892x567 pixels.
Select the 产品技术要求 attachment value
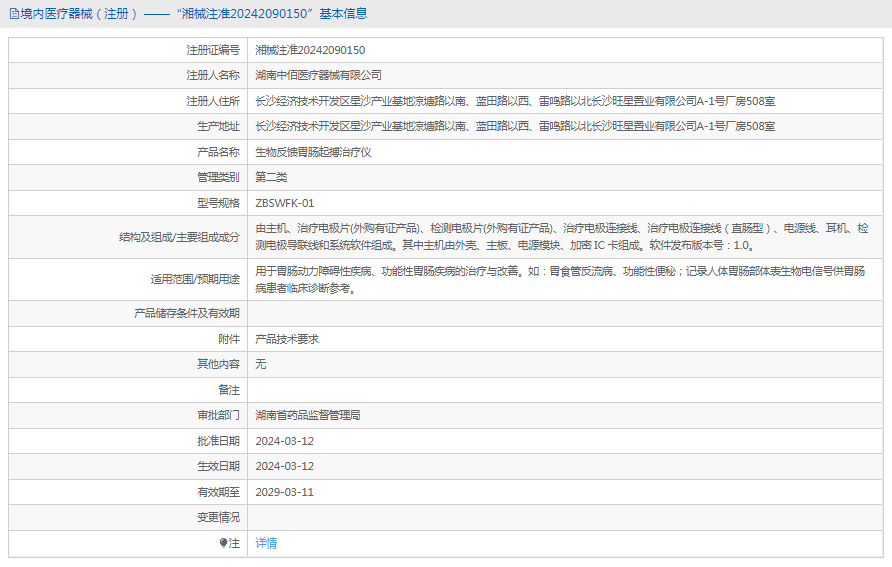[x=287, y=339]
